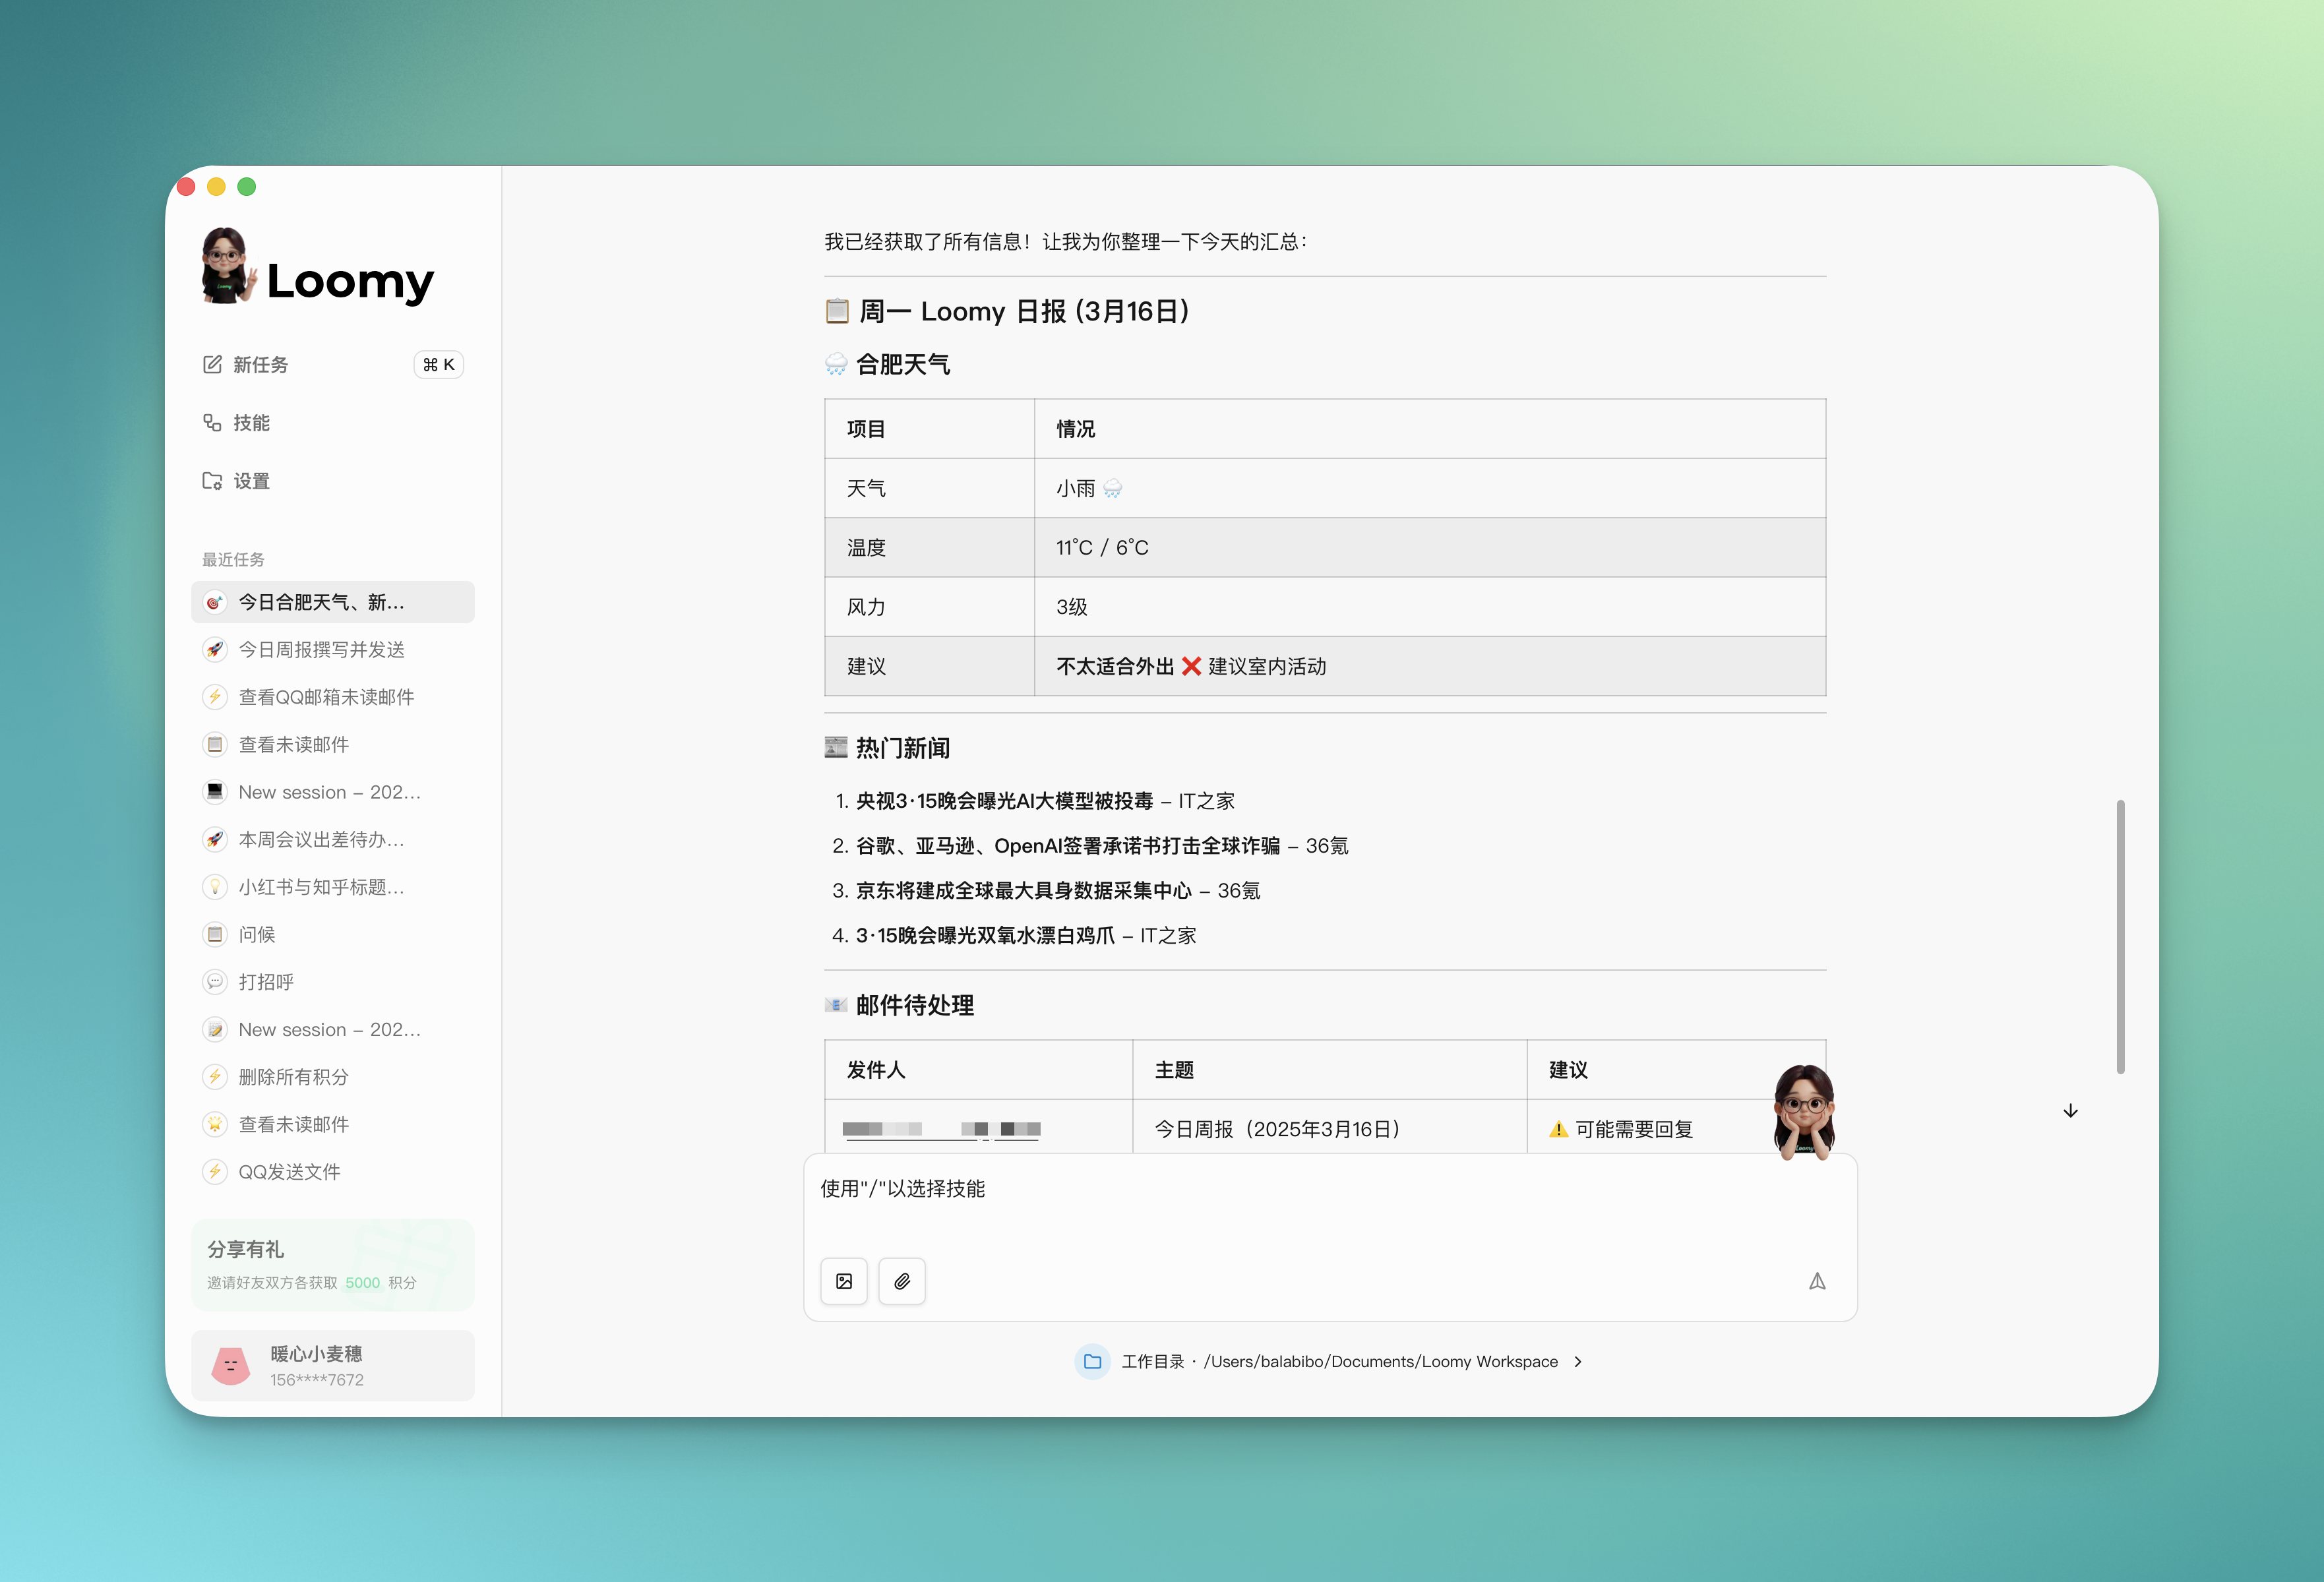2324x1582 pixels.
Task: Click the vertical scrollbar on the right
Action: click(2120, 935)
